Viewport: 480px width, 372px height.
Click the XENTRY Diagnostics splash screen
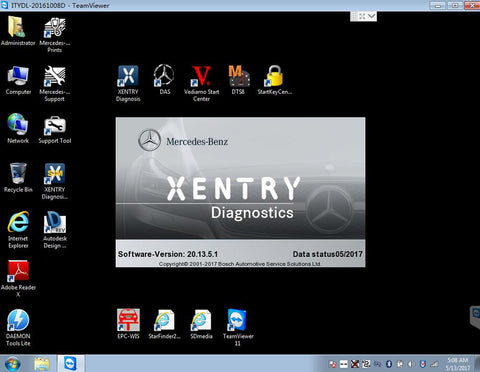tap(240, 192)
